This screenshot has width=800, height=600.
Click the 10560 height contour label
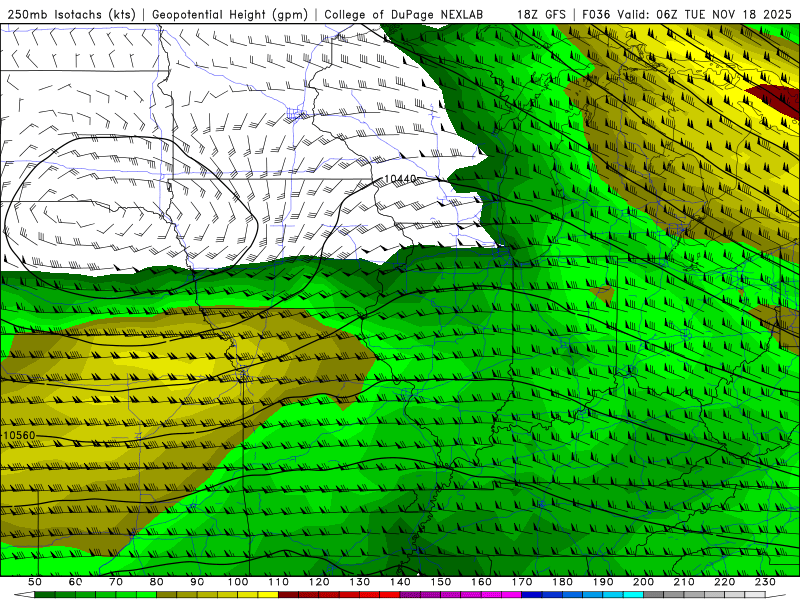tap(19, 435)
